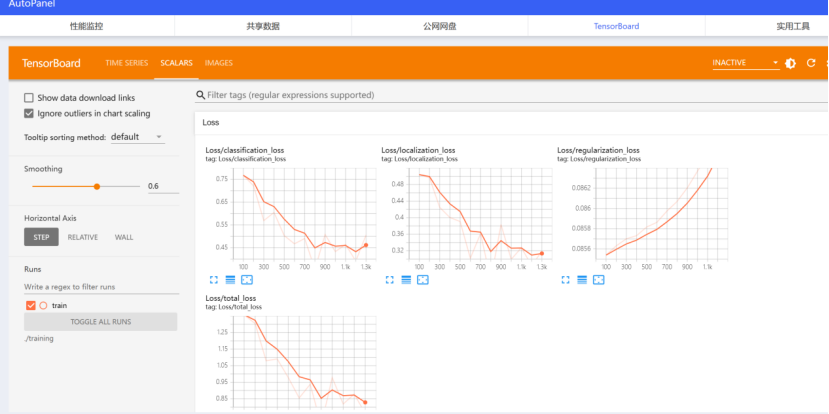Open the 公网网盘 tab in AutoPanel
829x414 pixels.
[439, 26]
